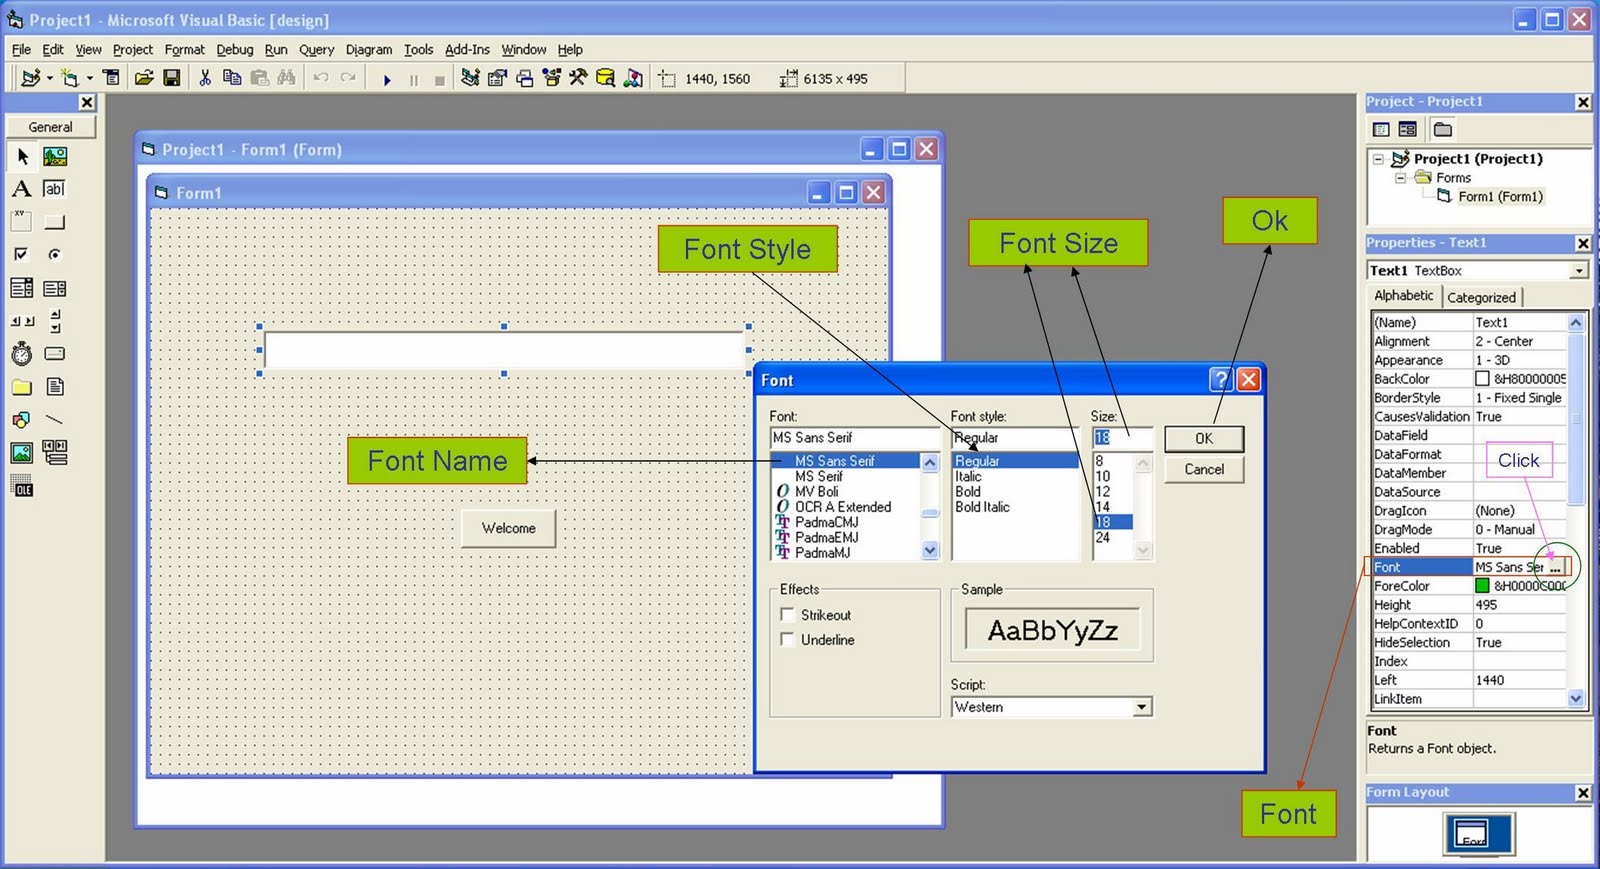The height and width of the screenshot is (869, 1600).
Task: Choose the CommandButton tool in the toolbox
Action: (55, 222)
